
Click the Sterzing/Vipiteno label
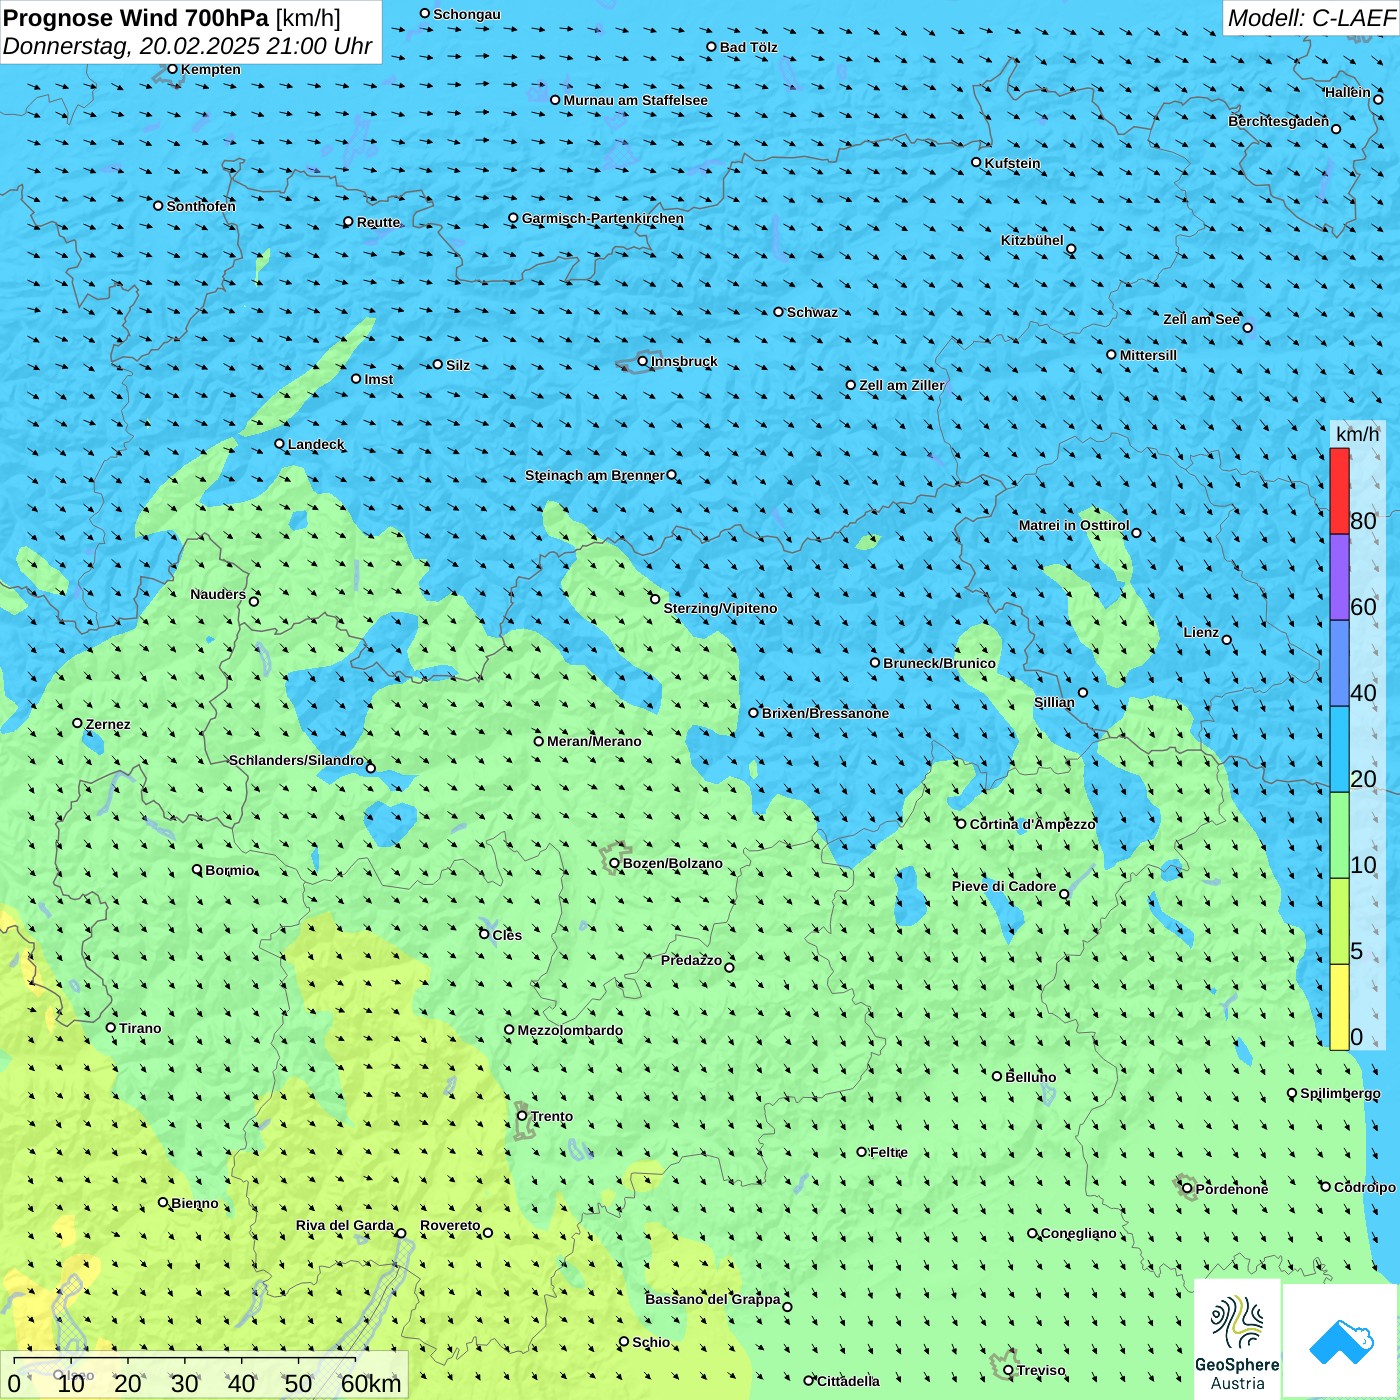[x=721, y=608]
